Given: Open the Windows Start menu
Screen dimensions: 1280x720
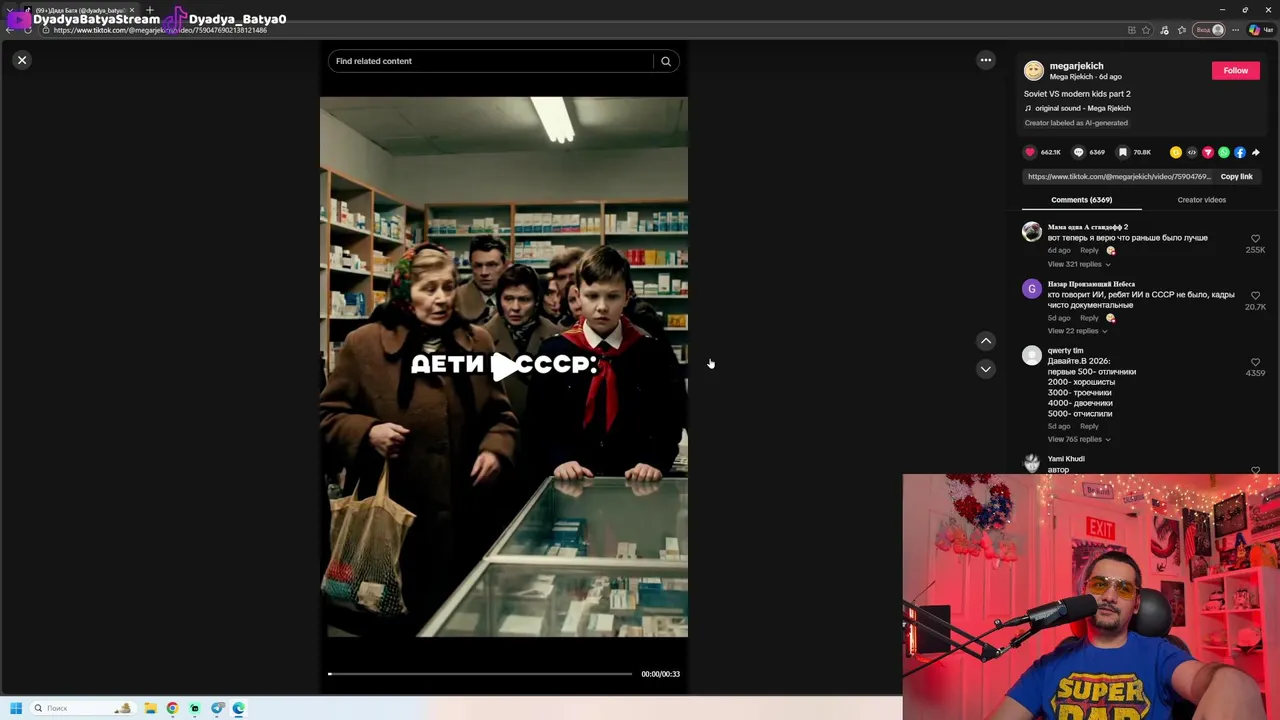Looking at the screenshot, I should click(16, 708).
